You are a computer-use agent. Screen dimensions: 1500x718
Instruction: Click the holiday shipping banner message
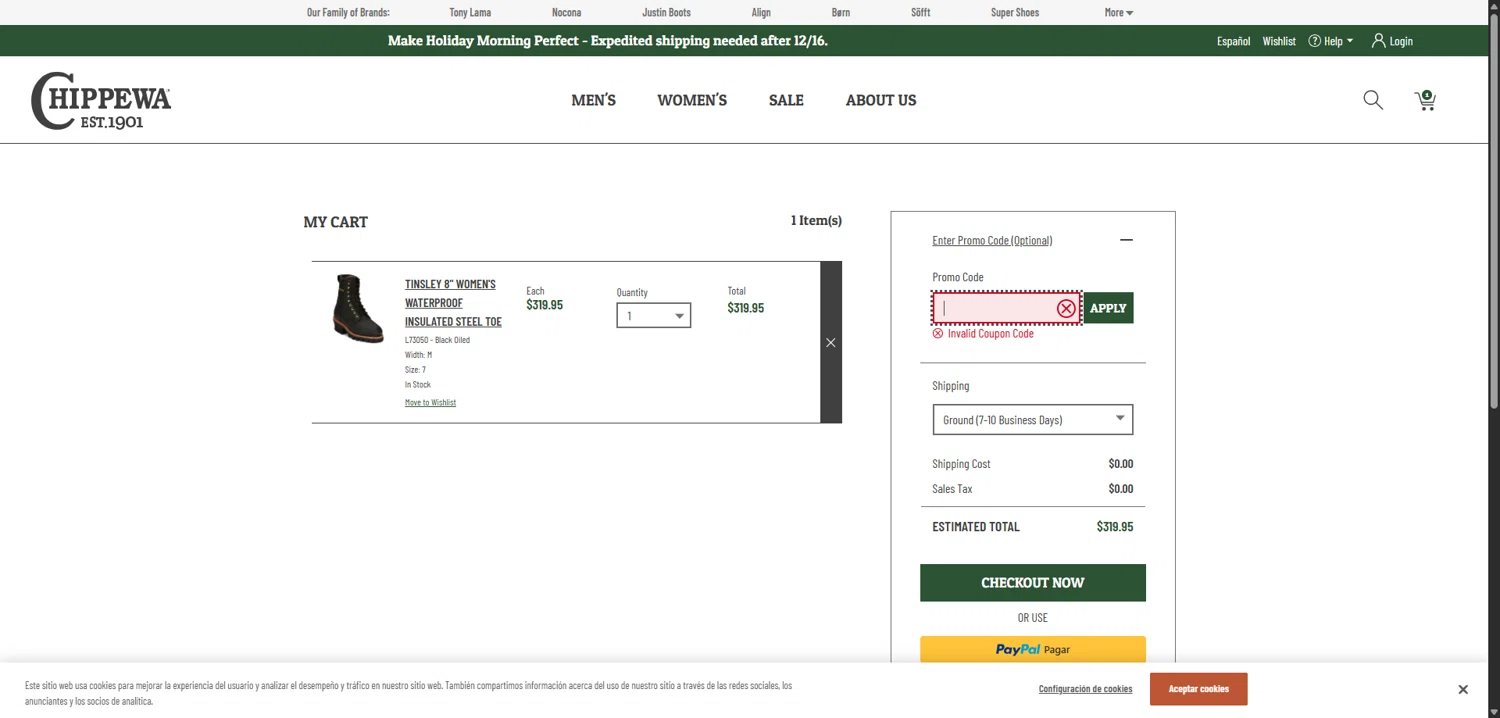[x=607, y=41]
